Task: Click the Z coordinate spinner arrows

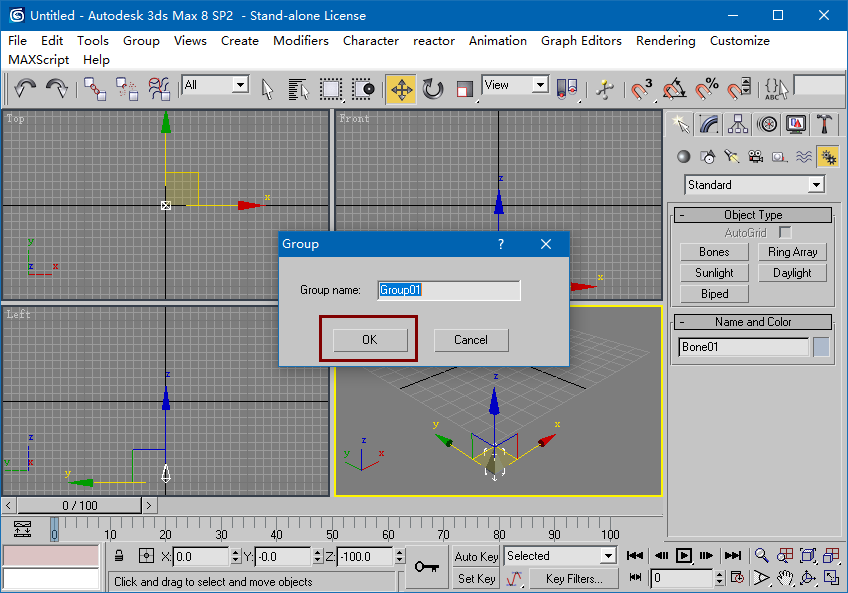Action: [399, 556]
